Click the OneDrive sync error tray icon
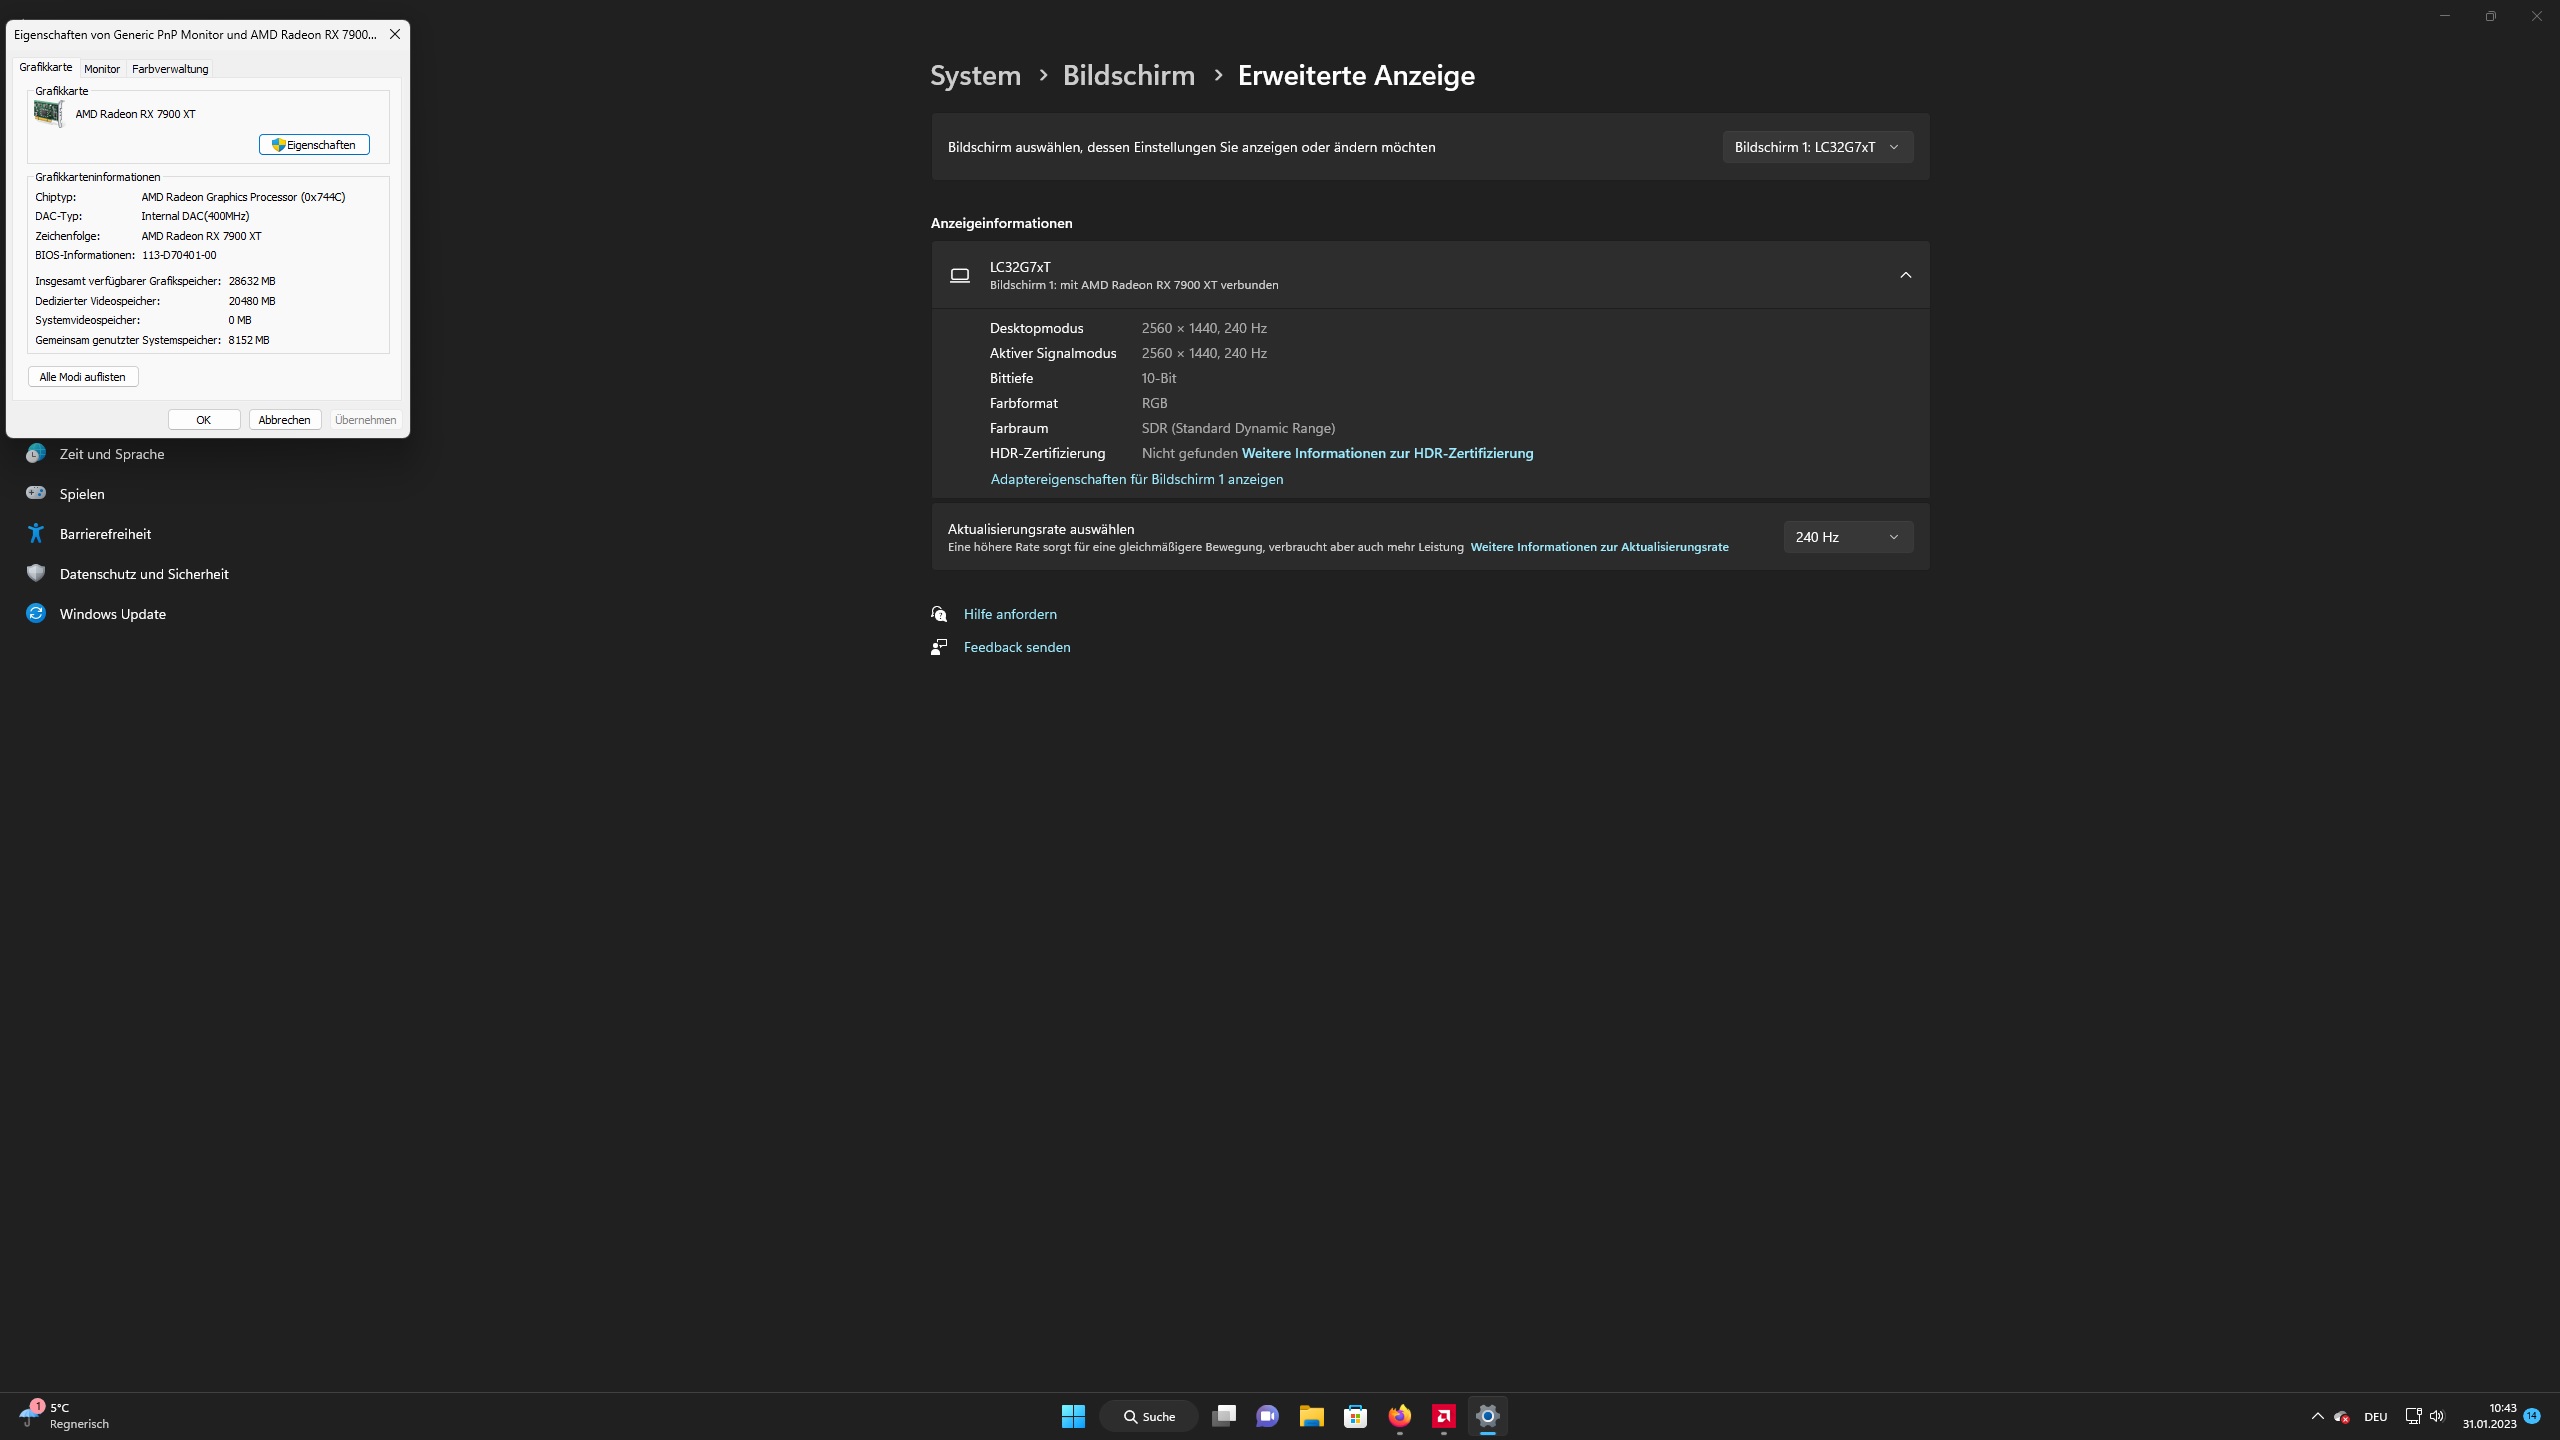This screenshot has width=2560, height=1440. 2342,1416
